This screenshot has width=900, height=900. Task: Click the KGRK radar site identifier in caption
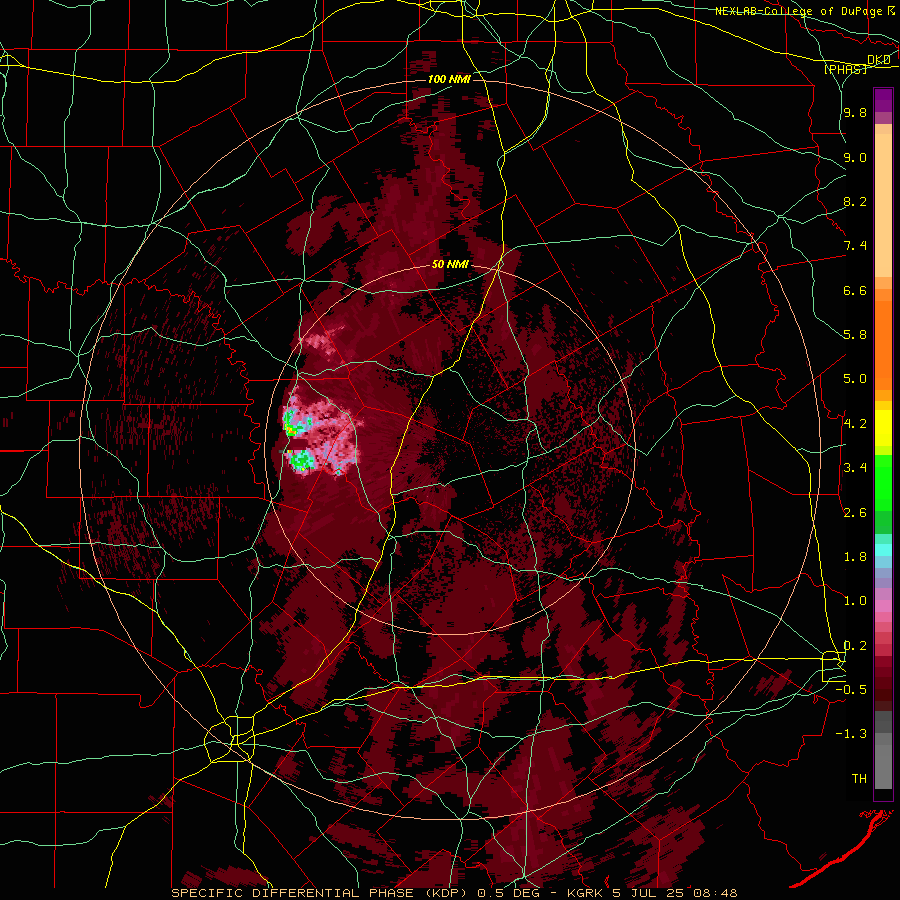tap(587, 893)
